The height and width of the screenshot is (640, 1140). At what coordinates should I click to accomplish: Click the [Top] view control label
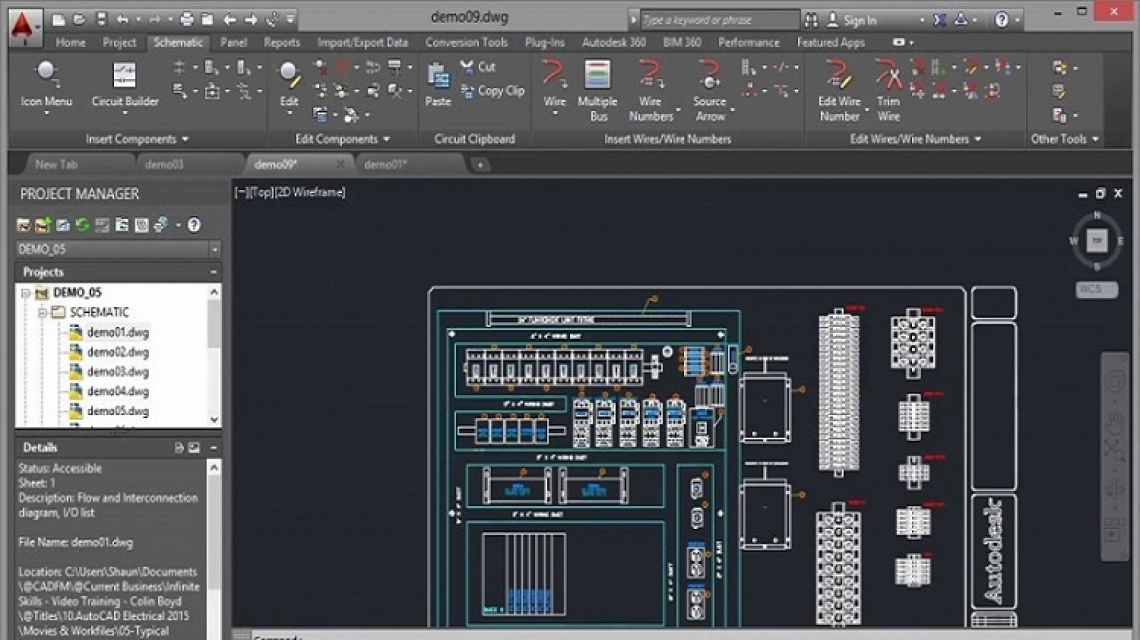point(262,192)
